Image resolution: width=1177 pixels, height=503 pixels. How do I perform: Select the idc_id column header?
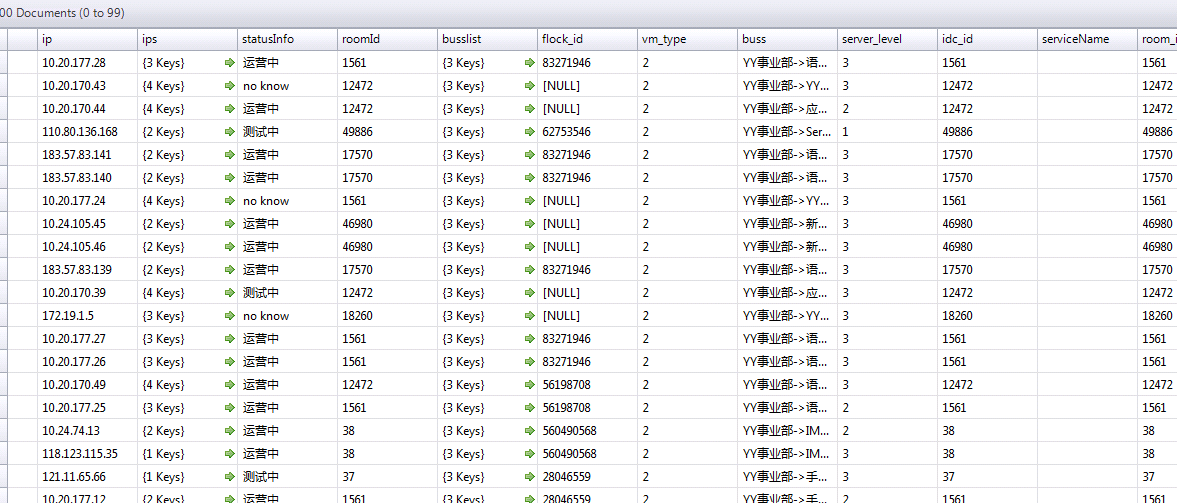(987, 40)
